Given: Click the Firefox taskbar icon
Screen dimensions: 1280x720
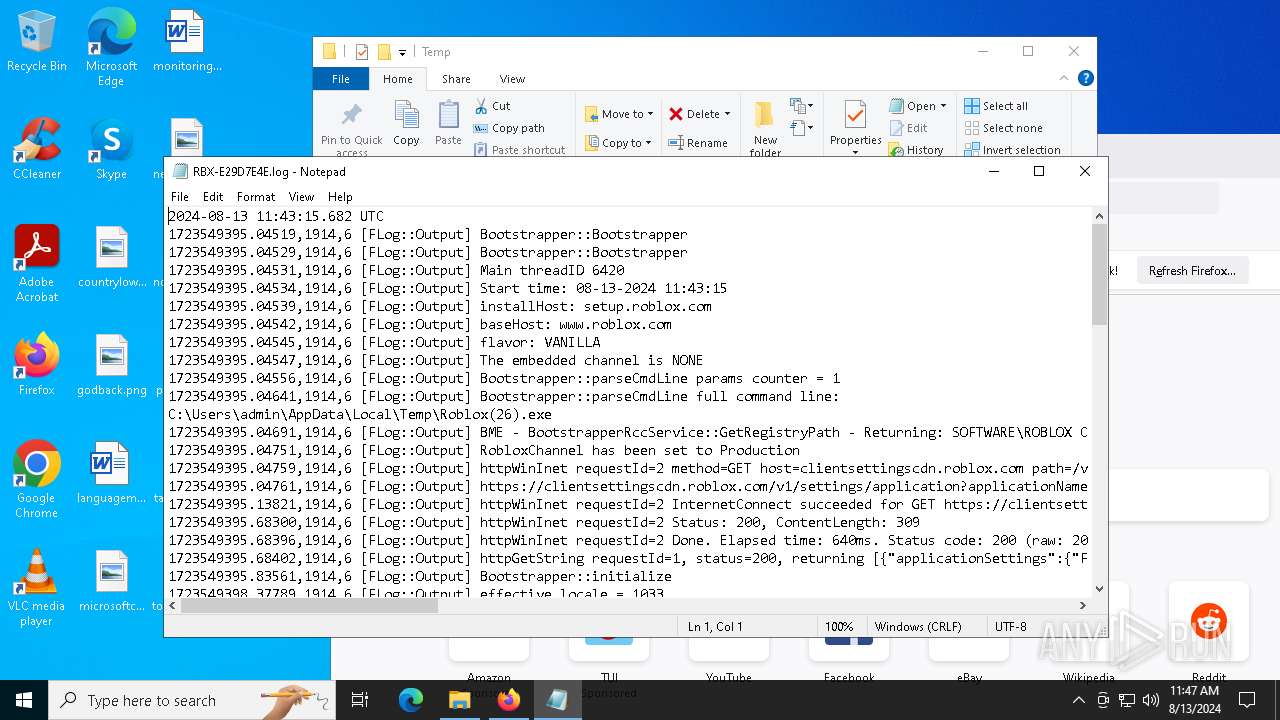Looking at the screenshot, I should 508,700.
